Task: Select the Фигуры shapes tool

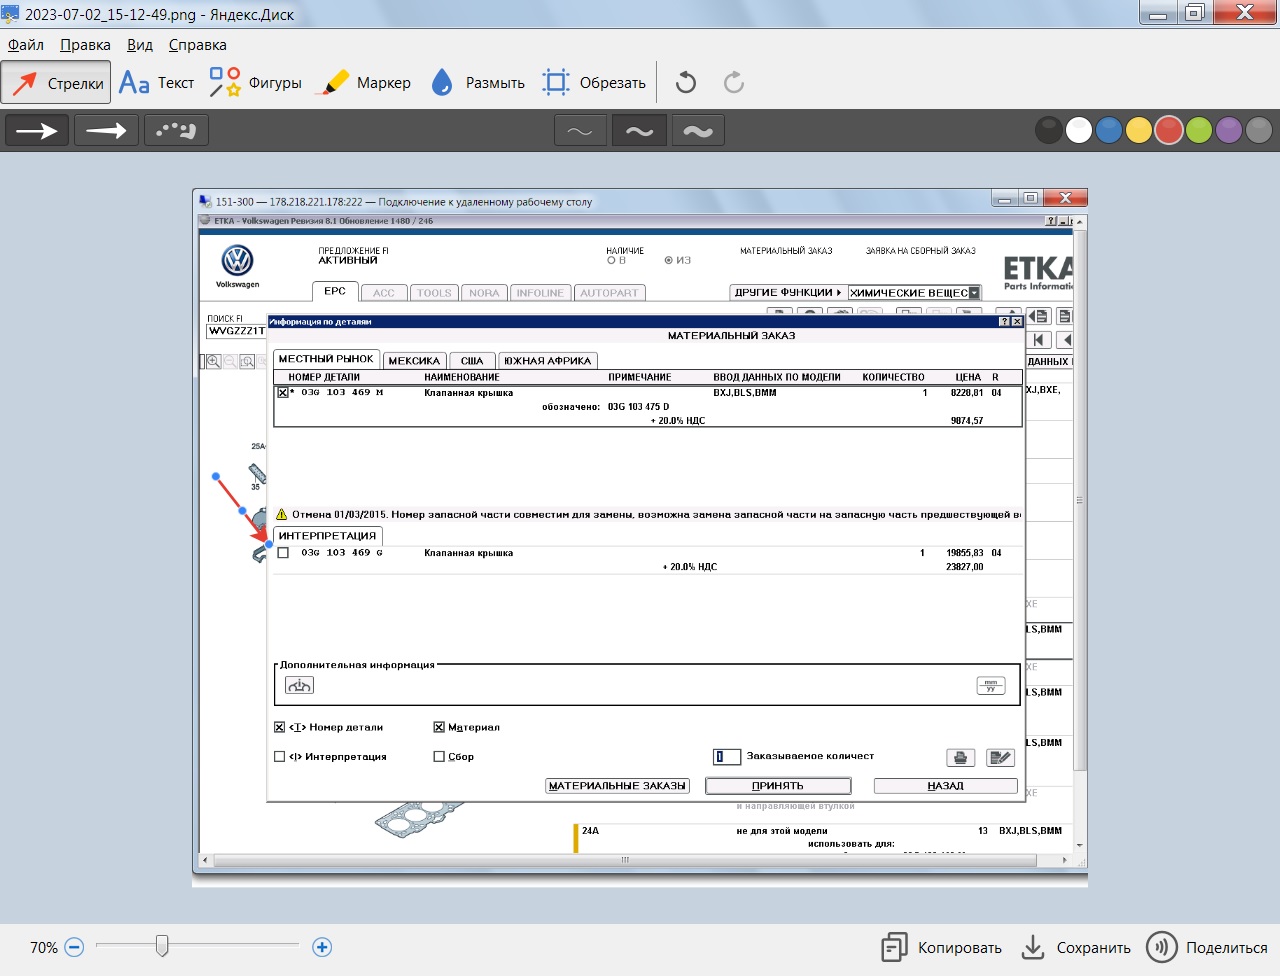Action: [255, 83]
